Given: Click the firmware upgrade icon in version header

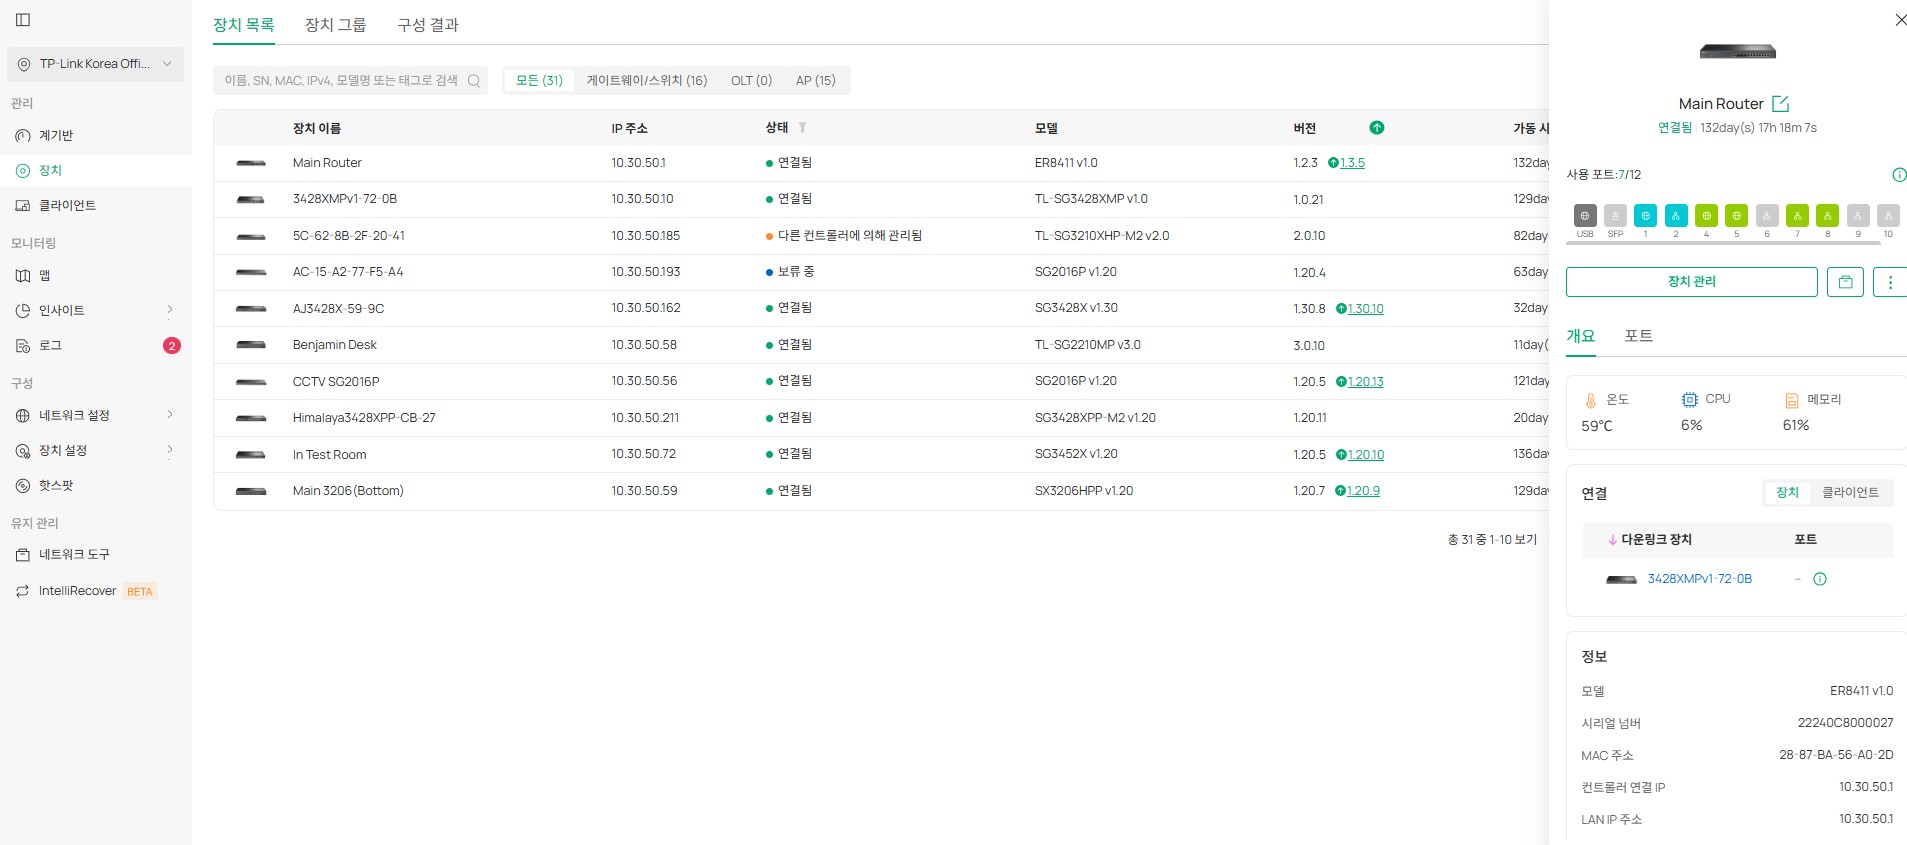Looking at the screenshot, I should [x=1377, y=128].
